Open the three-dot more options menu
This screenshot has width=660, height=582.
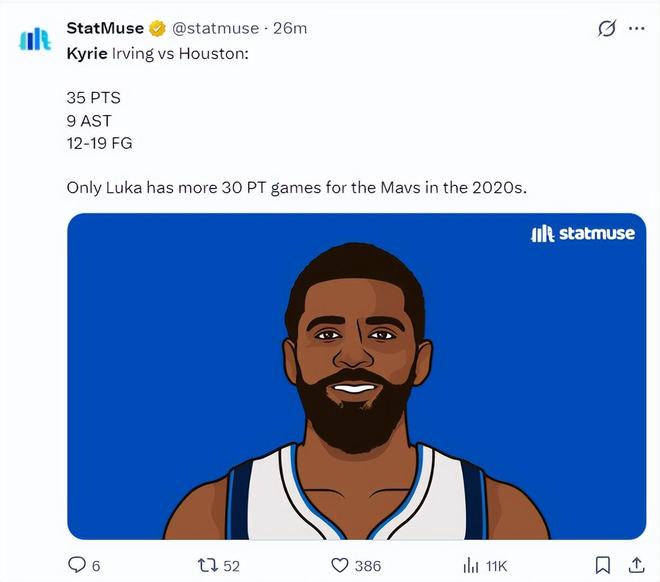[x=636, y=28]
